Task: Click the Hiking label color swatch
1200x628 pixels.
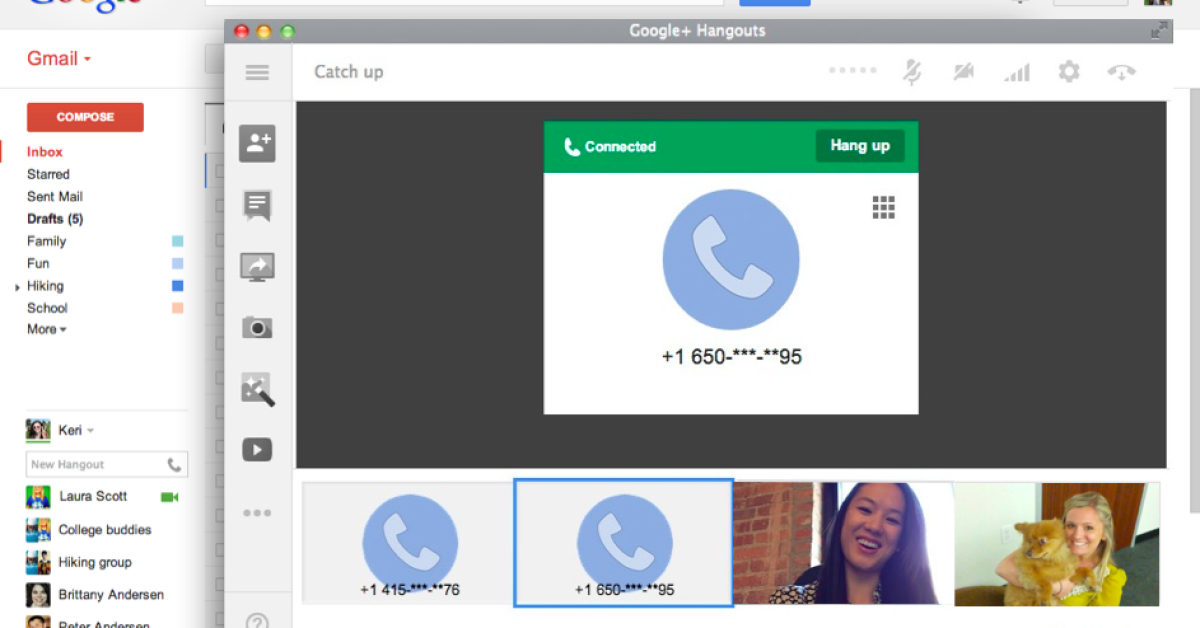Action: click(x=178, y=286)
